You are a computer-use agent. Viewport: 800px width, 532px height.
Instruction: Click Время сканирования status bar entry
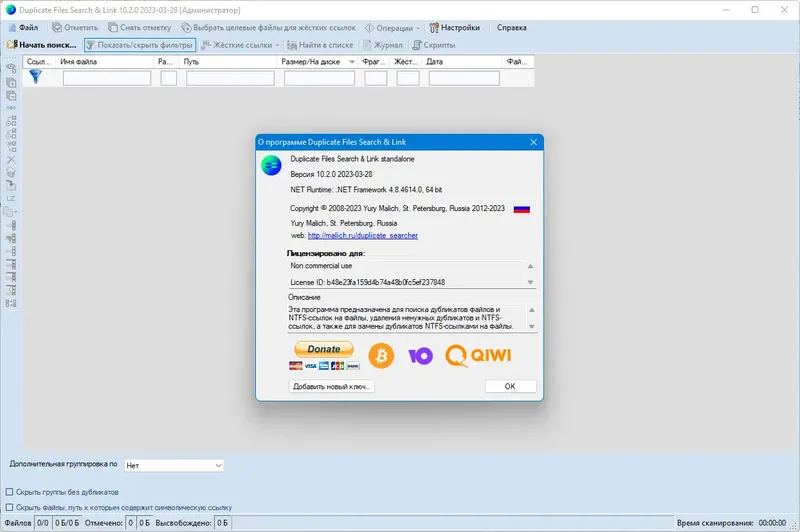731,523
